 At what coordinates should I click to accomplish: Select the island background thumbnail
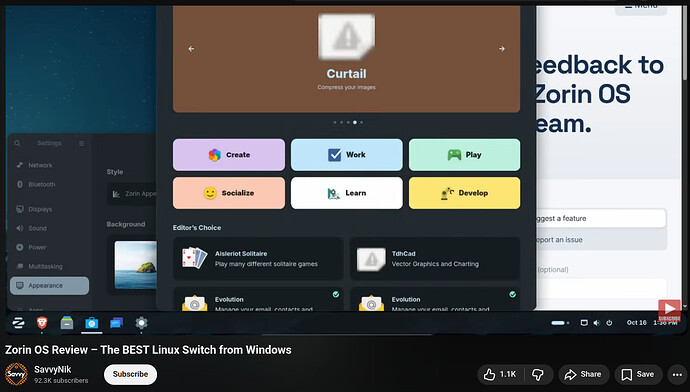pos(136,265)
